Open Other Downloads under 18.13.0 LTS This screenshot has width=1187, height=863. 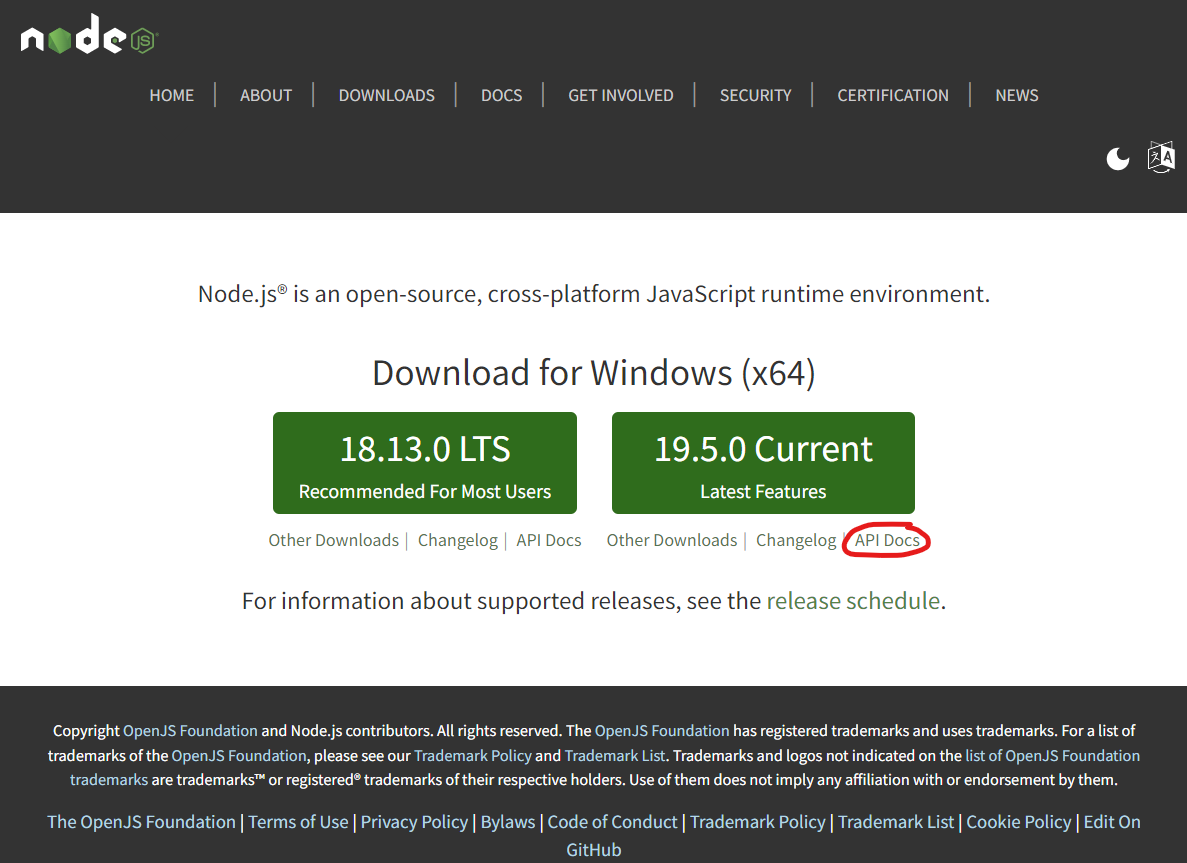point(333,540)
